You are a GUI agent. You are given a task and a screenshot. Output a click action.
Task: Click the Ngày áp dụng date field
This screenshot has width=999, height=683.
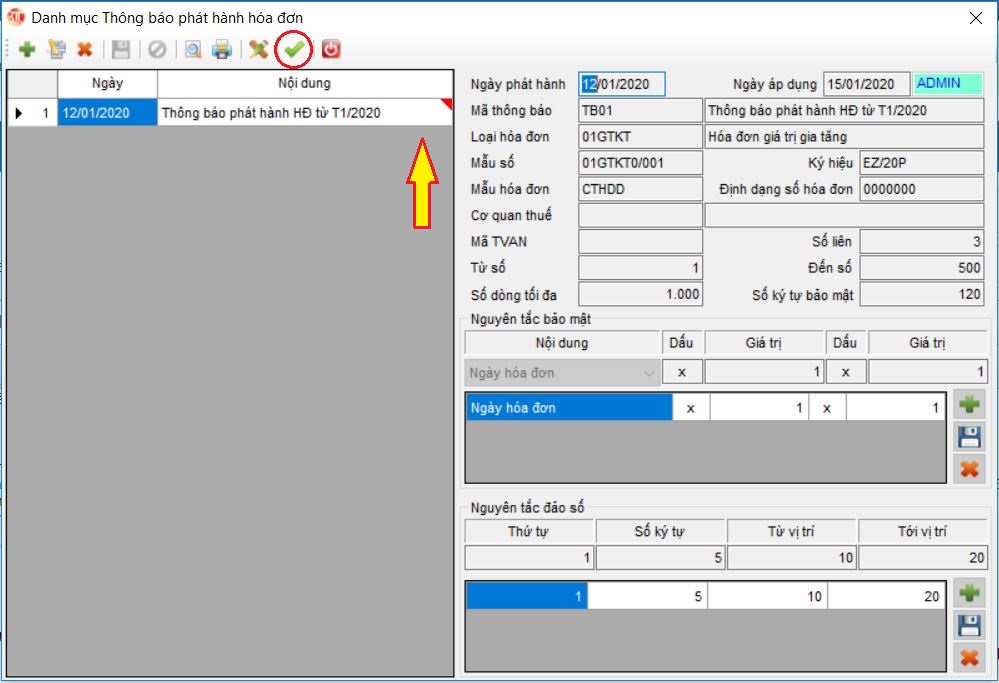(866, 84)
